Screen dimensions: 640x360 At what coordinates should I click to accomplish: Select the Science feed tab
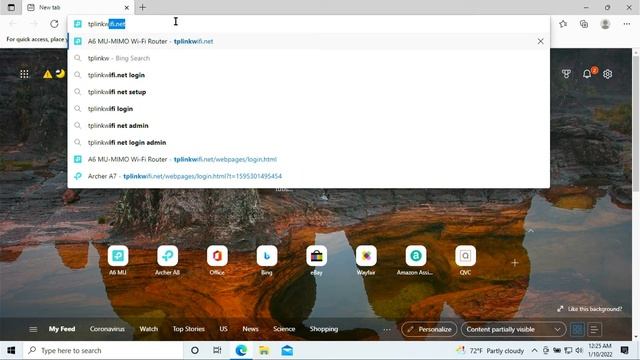(x=284, y=329)
